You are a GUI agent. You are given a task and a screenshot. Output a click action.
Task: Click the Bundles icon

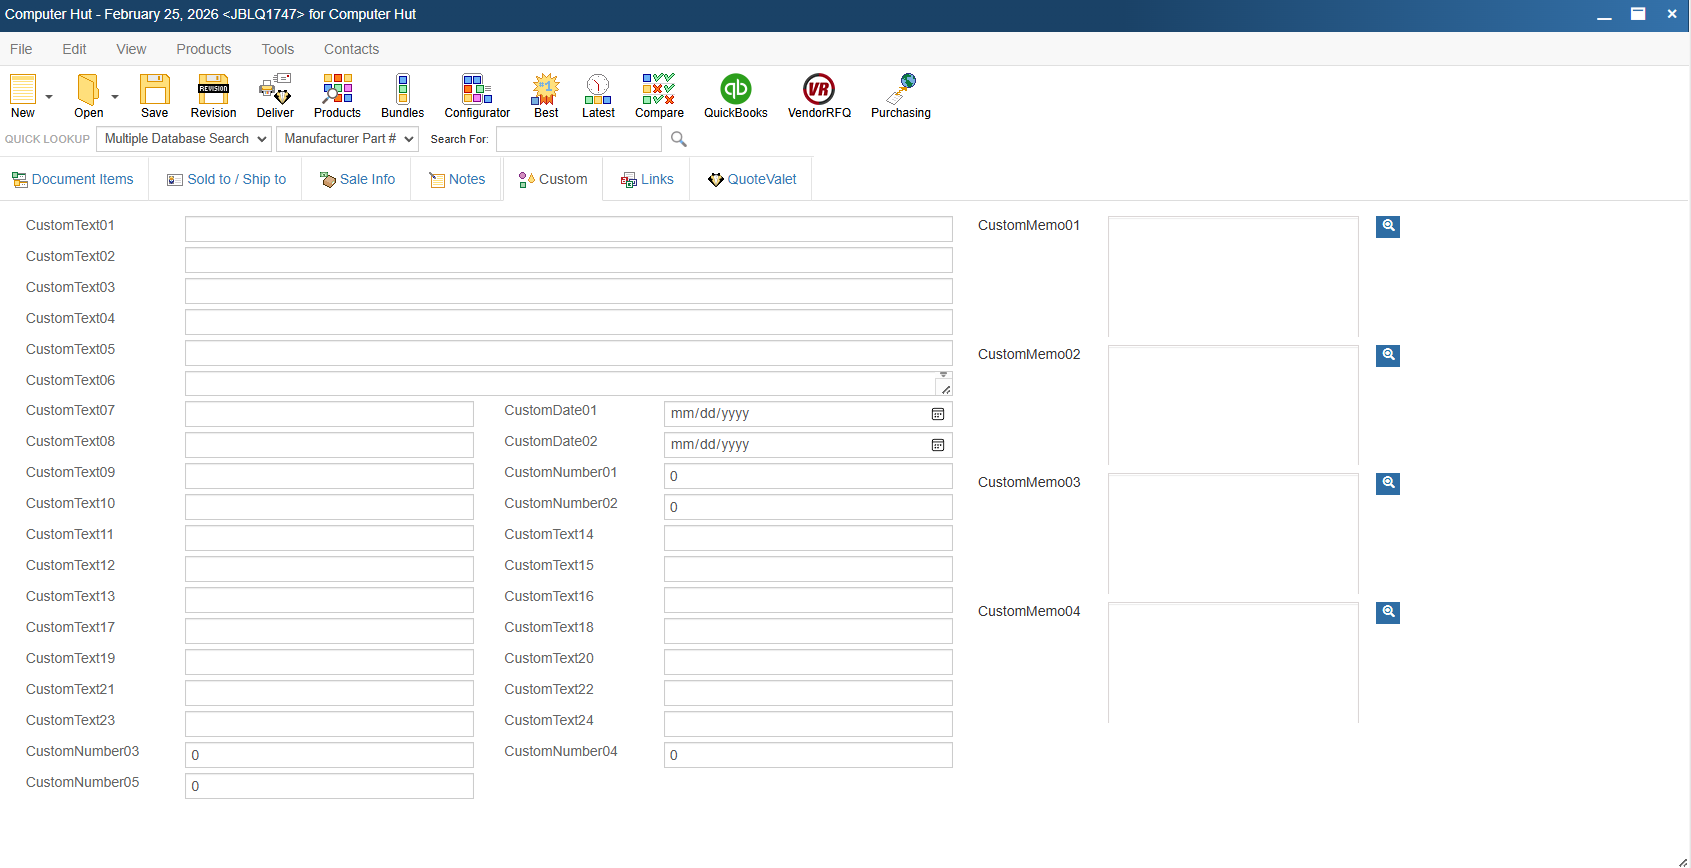pyautogui.click(x=402, y=90)
